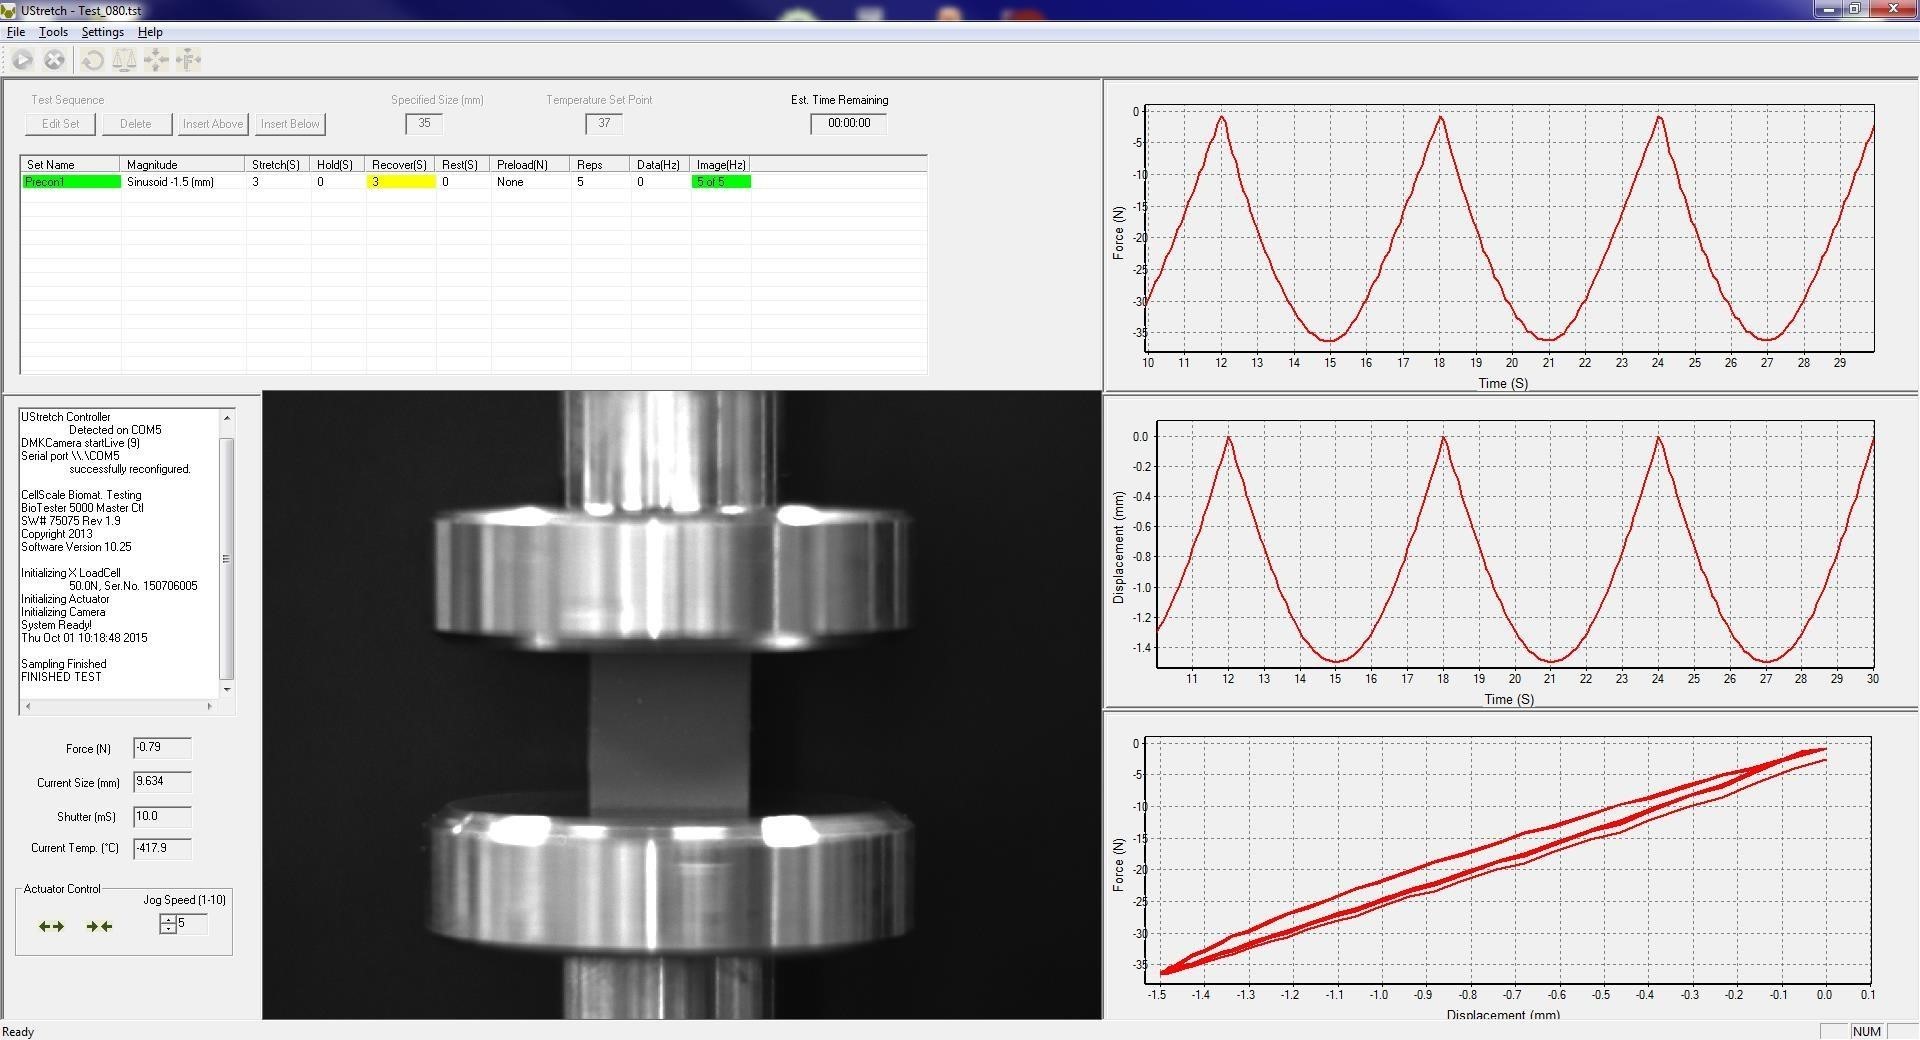Screen dimensions: 1920x1040
Task: Click the Stop test X icon
Action: (55, 60)
